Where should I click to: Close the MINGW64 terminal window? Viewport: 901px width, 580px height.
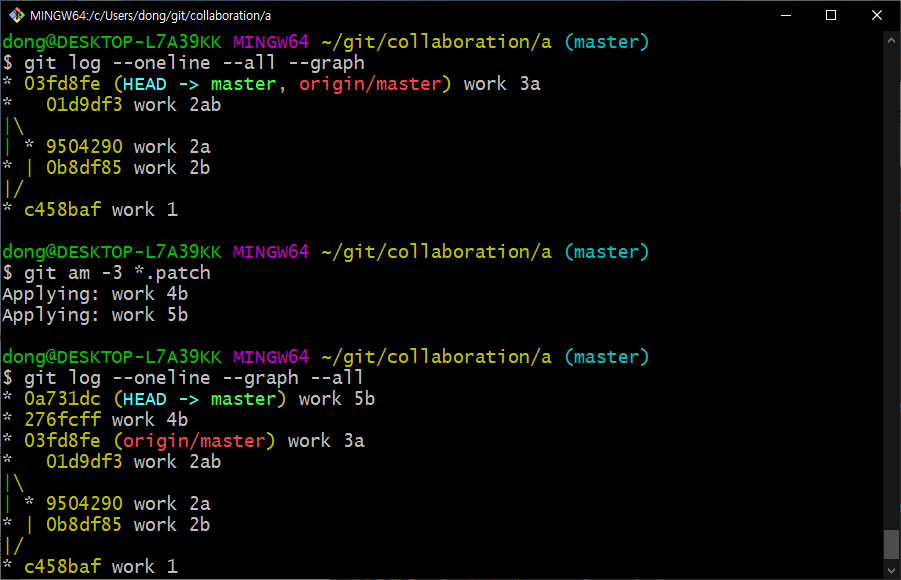coord(876,16)
